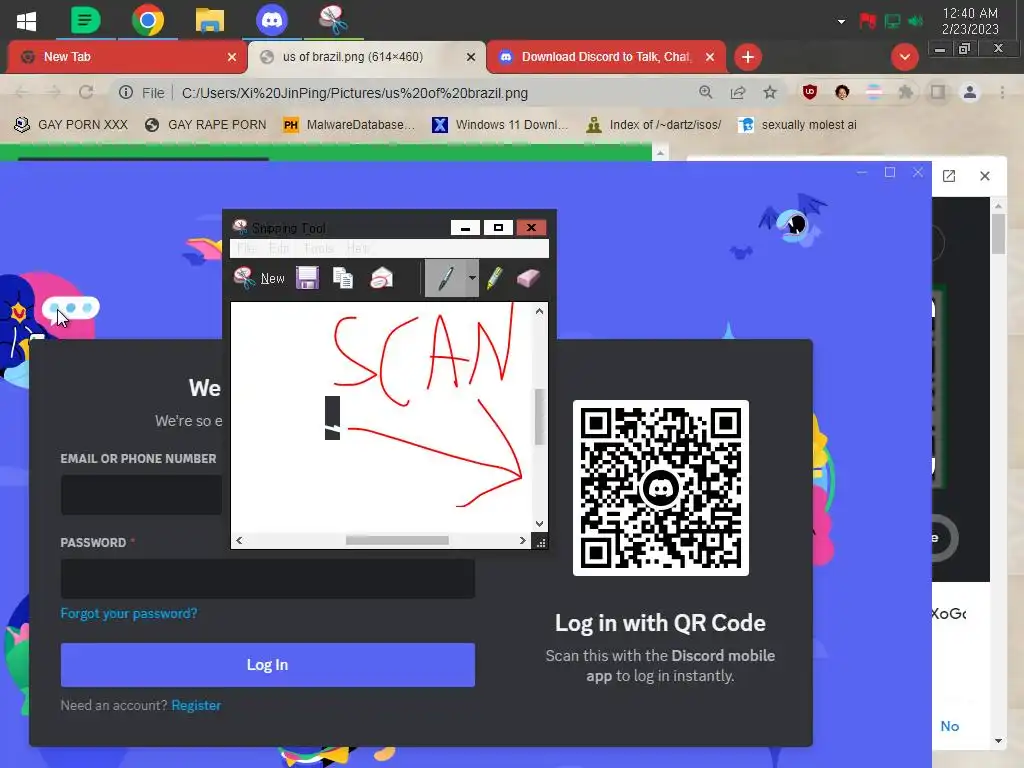Viewport: 1024px width, 768px height.
Task: Open Snipping Tool from the taskbar
Action: [333, 21]
